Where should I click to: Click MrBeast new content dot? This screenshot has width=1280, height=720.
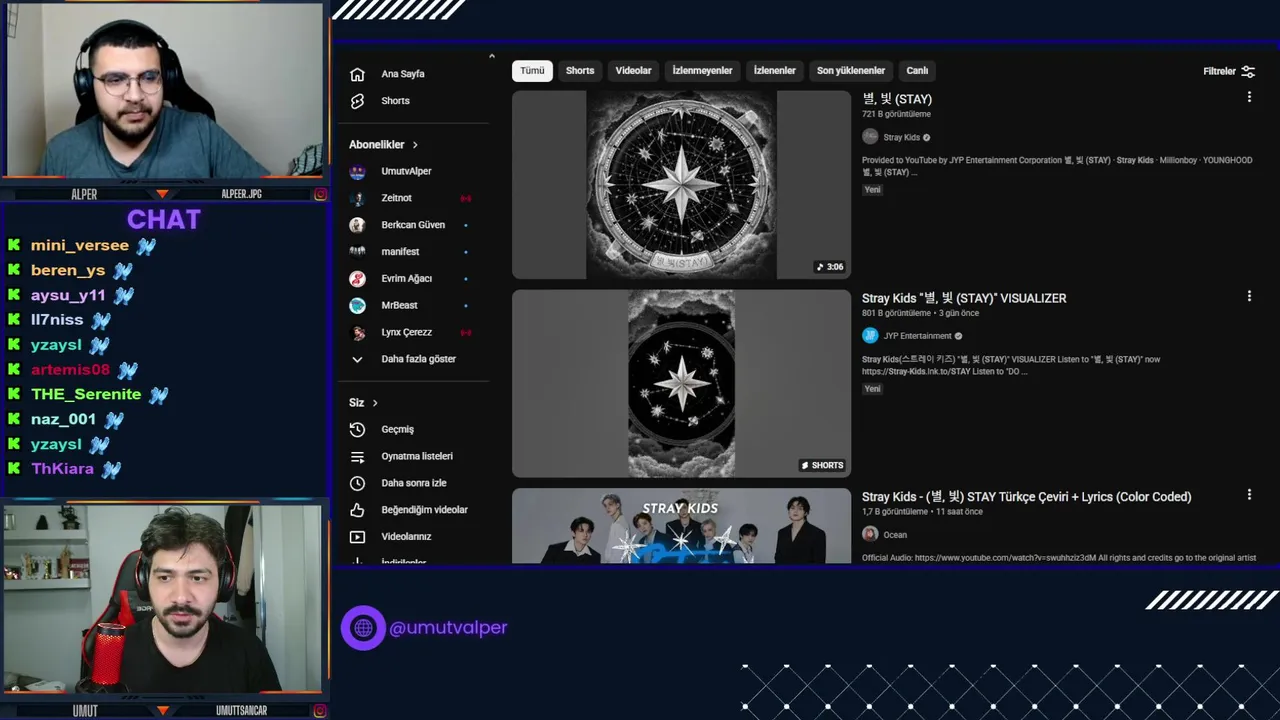tap(466, 305)
